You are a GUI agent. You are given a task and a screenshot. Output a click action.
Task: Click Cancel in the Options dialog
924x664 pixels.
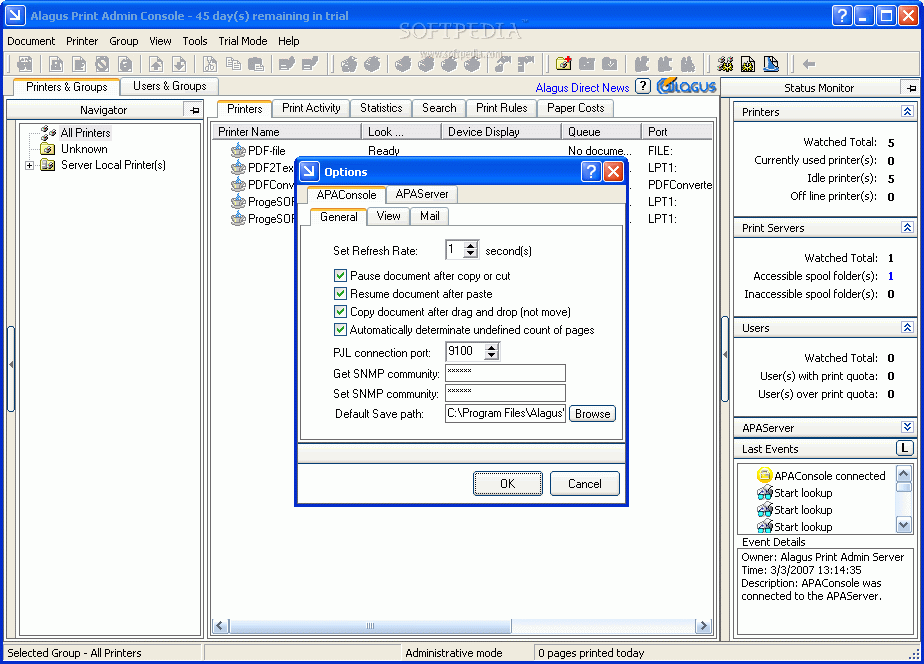pyautogui.click(x=585, y=484)
